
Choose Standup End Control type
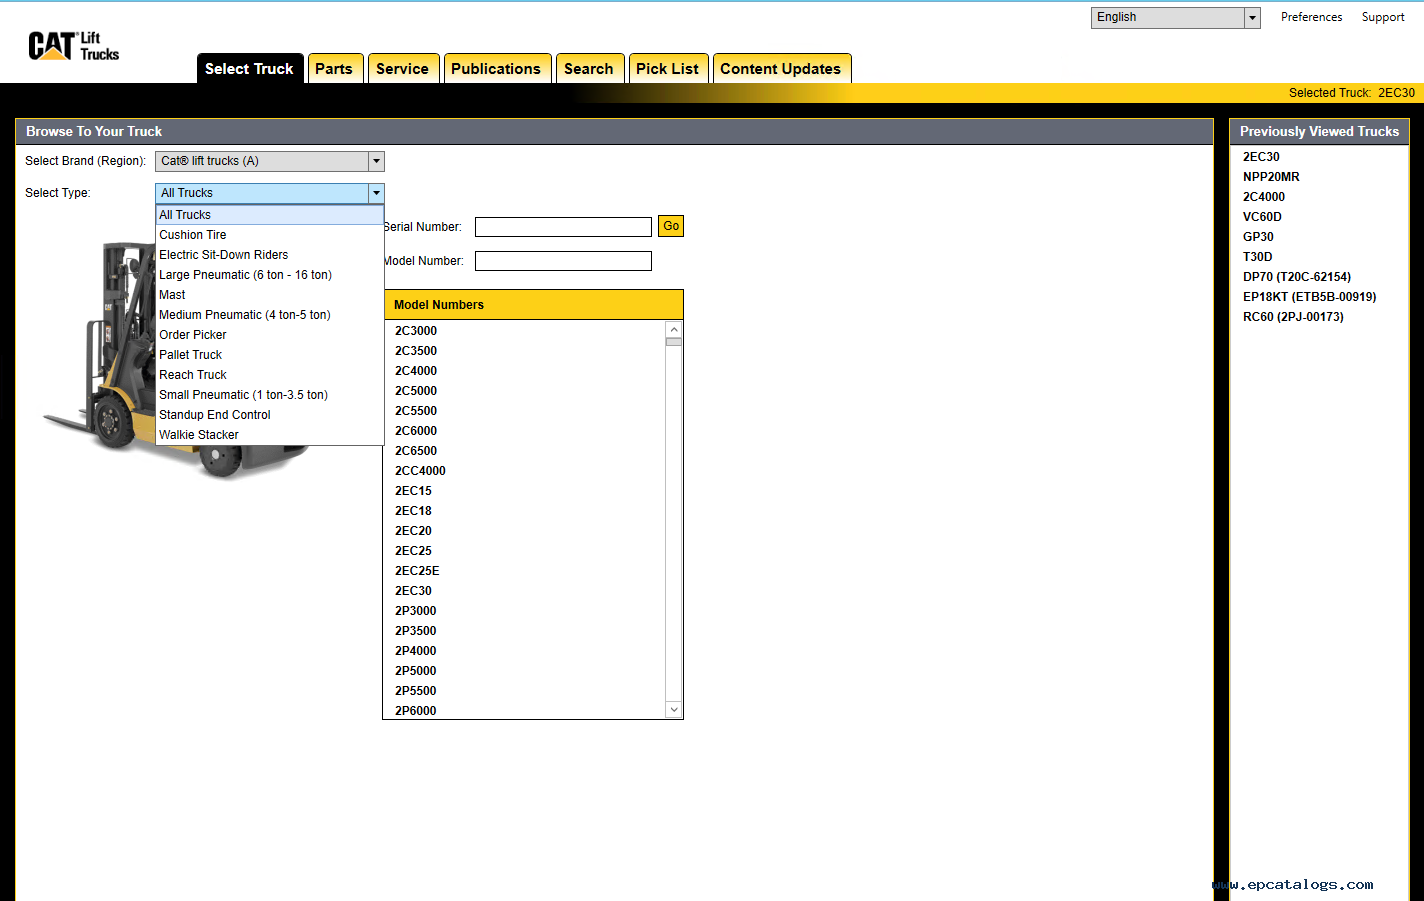tap(270, 415)
